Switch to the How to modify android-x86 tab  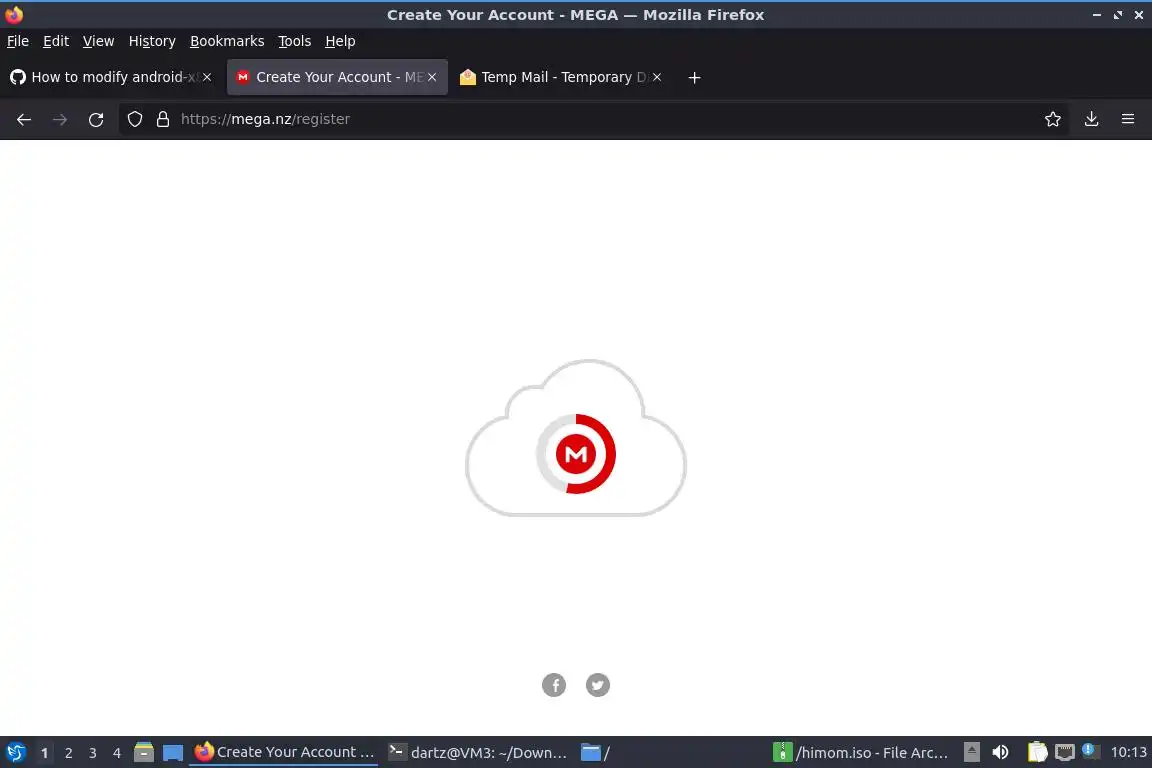click(x=110, y=77)
